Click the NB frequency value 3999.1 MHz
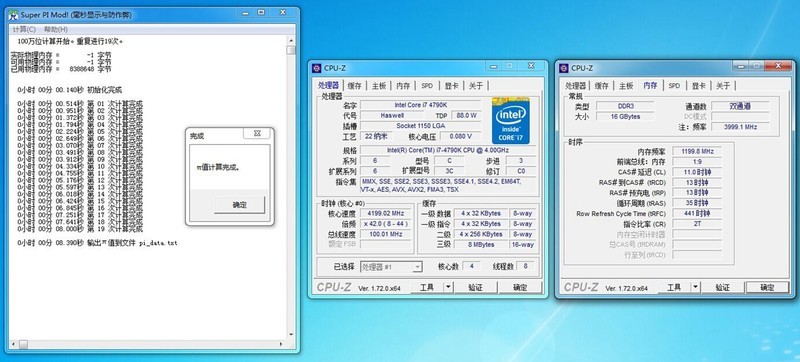Screen dimensions: 800x362 click(740, 127)
